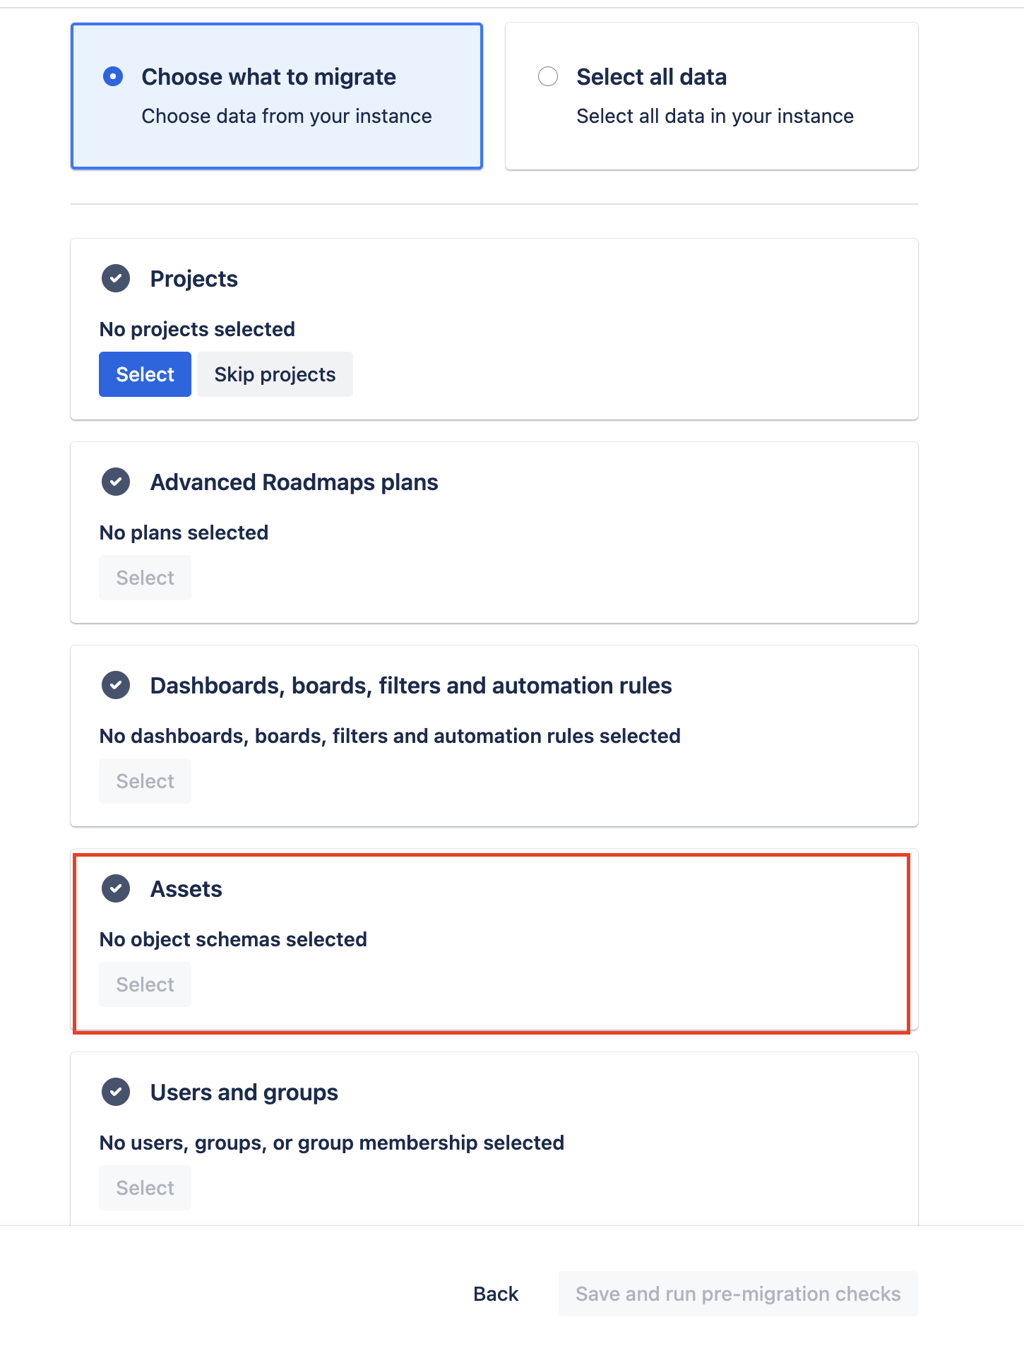Viewport: 1024px width, 1346px height.
Task: Click the 'Choose what to migrate' card title
Action: click(269, 77)
